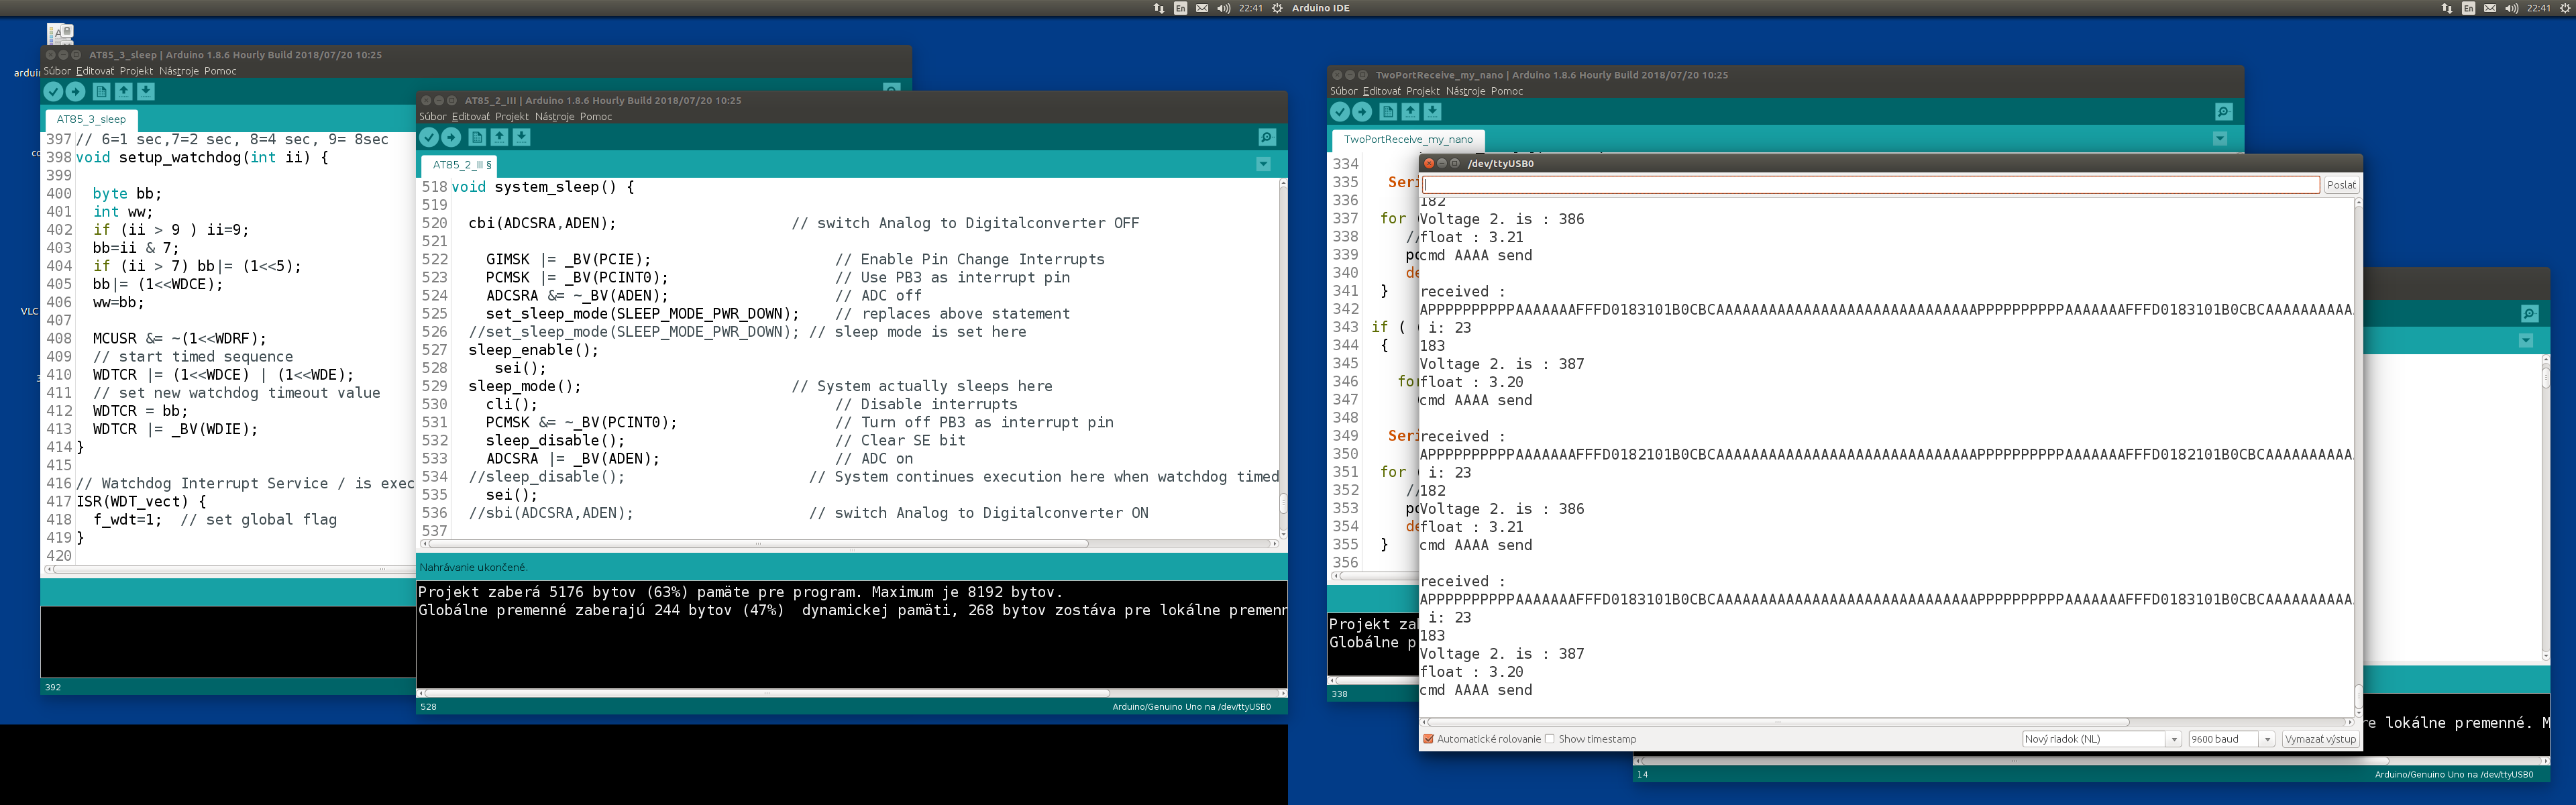Click New sketch icon in AT85_3_sleep window
This screenshot has width=2576, height=805.
point(101,92)
